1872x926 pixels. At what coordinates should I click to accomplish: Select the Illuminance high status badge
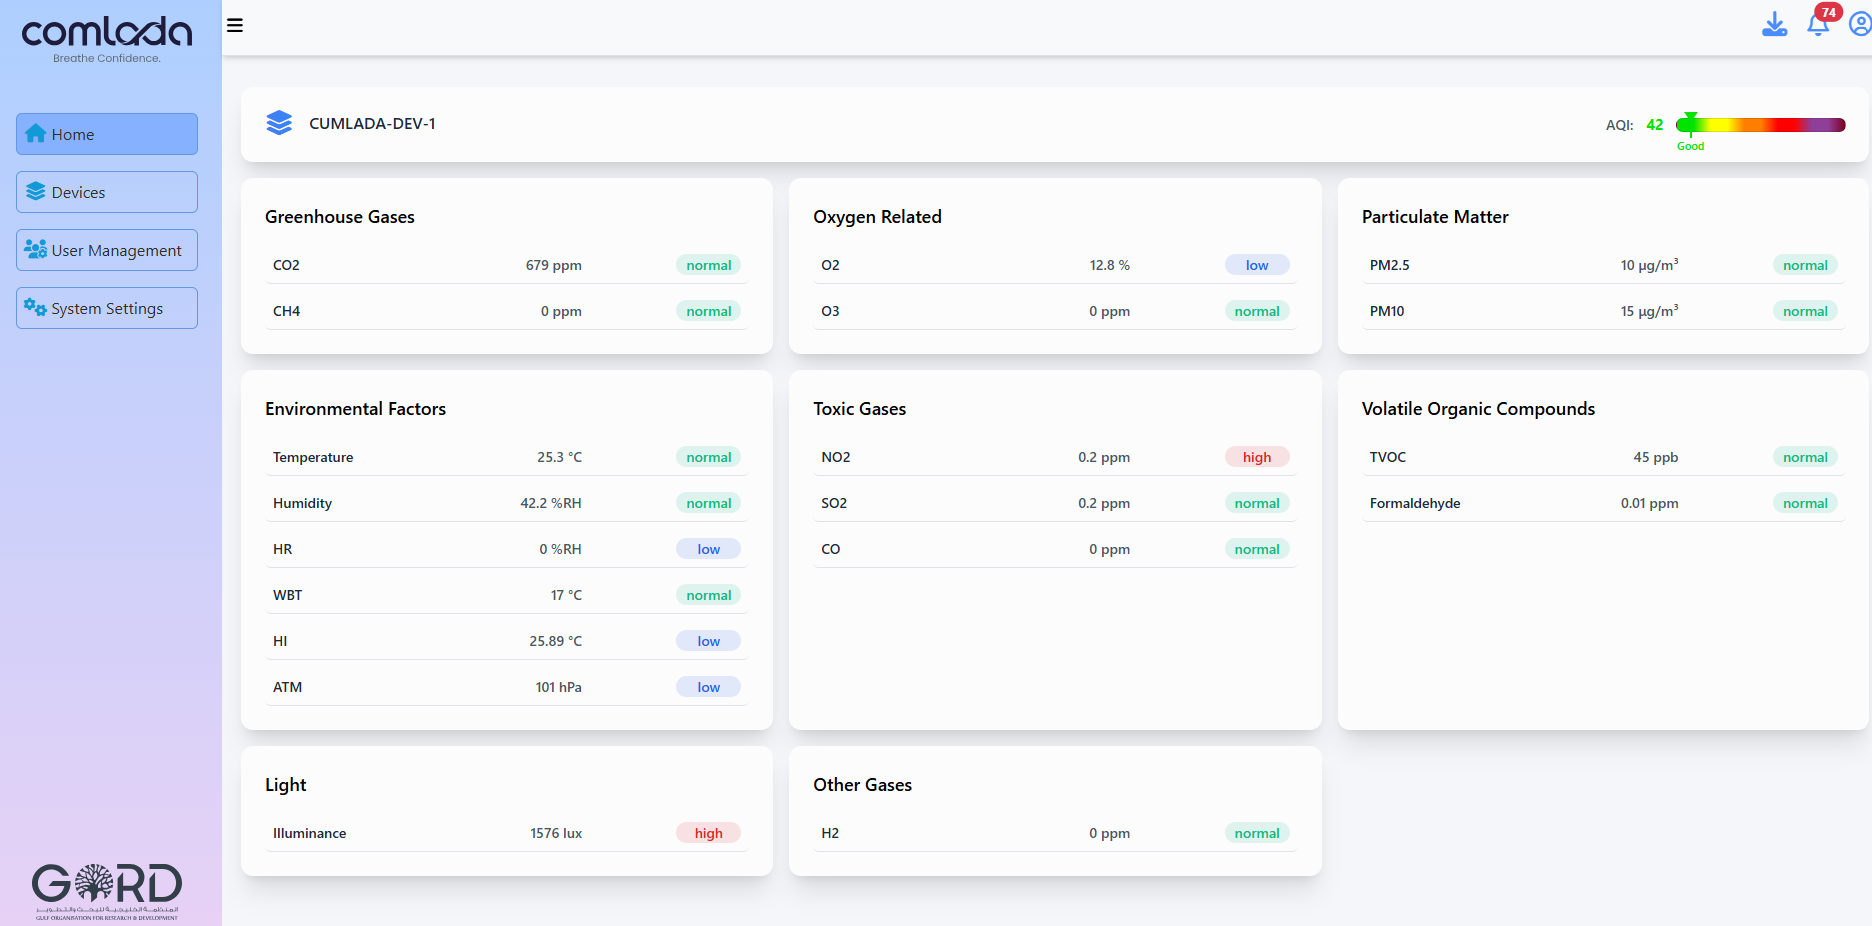coord(708,833)
